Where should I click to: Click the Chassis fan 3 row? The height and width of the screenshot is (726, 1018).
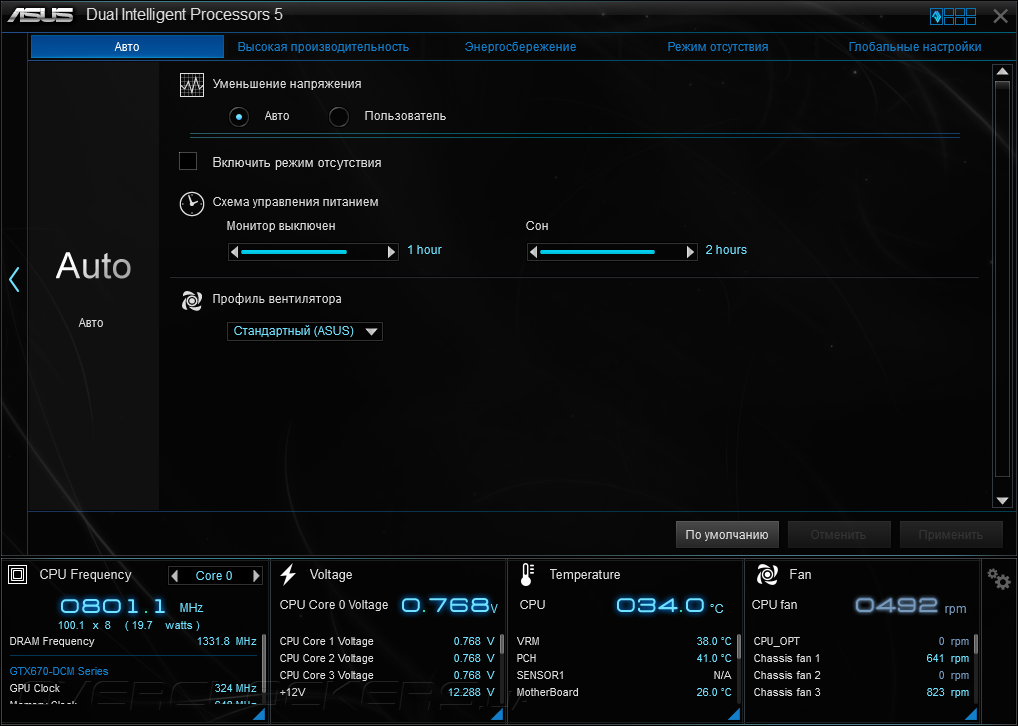tap(861, 692)
